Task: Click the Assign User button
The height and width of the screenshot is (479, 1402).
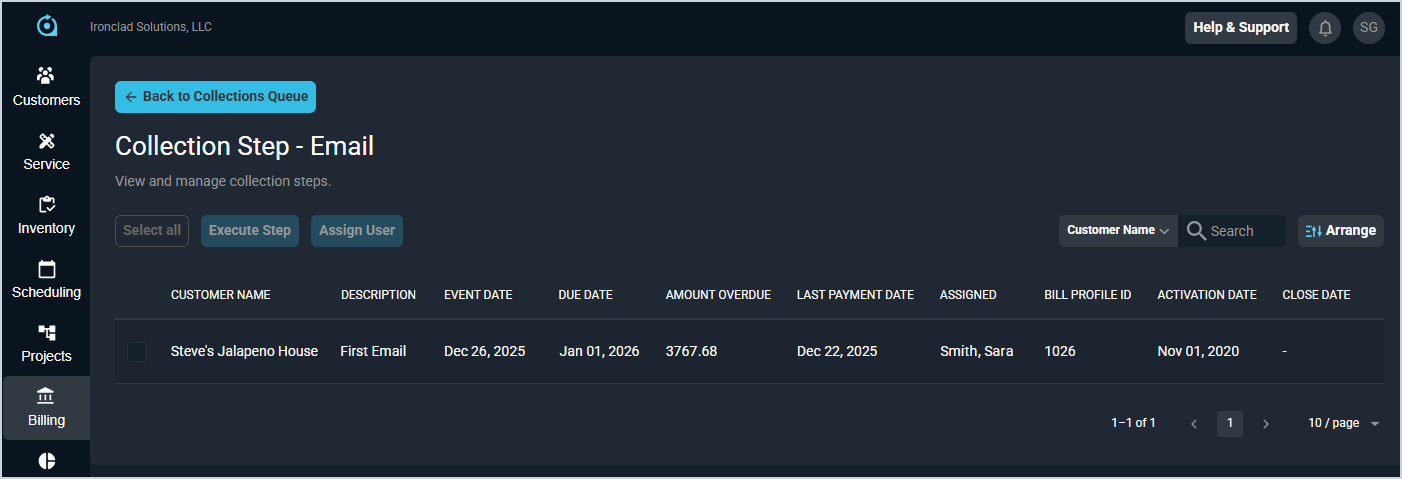Action: [x=357, y=230]
